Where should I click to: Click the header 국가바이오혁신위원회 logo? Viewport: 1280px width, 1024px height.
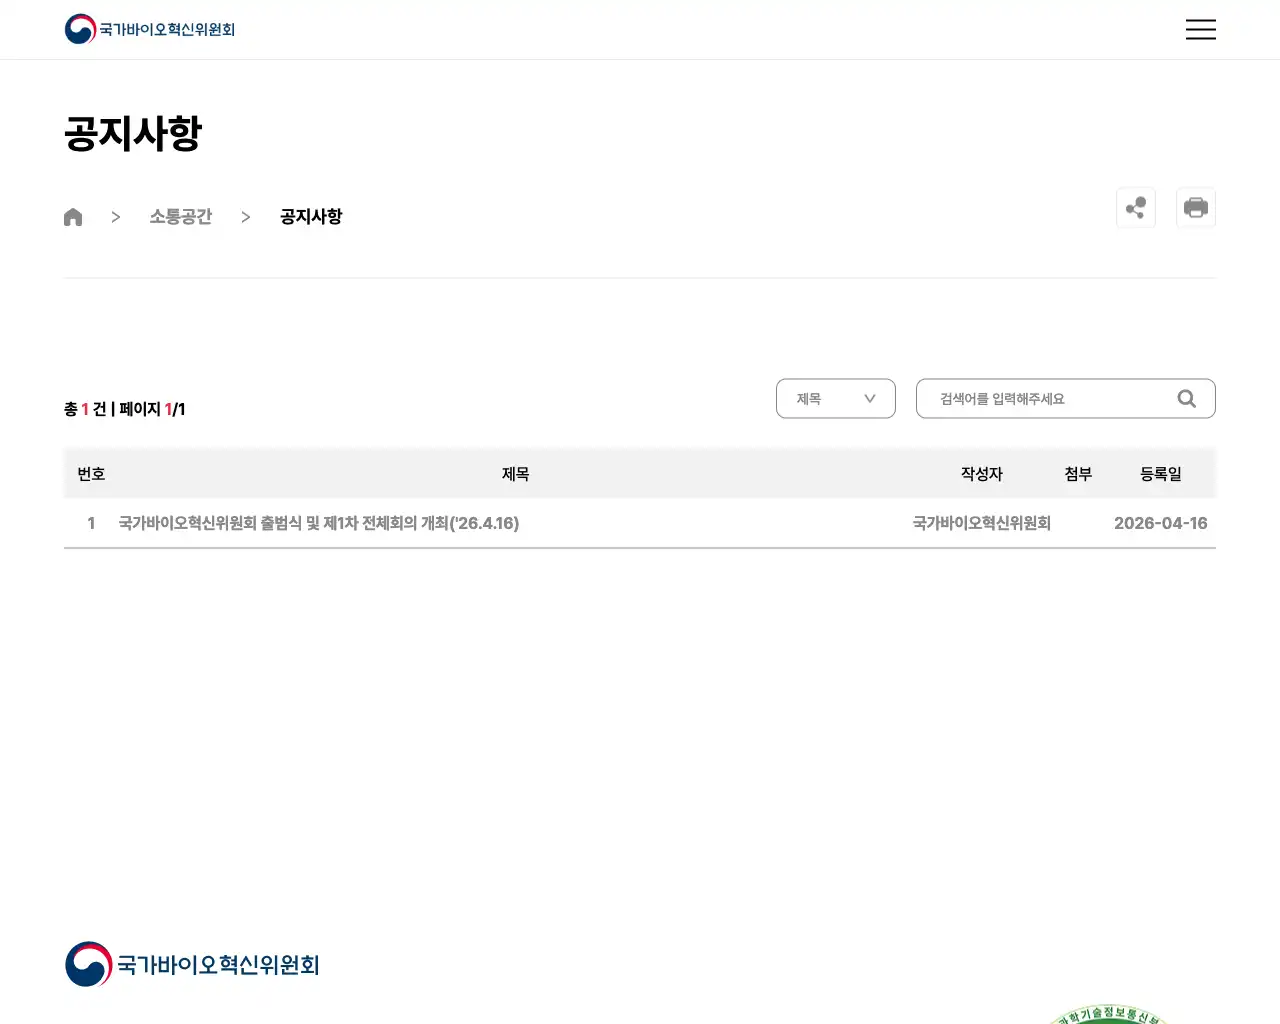tap(150, 29)
